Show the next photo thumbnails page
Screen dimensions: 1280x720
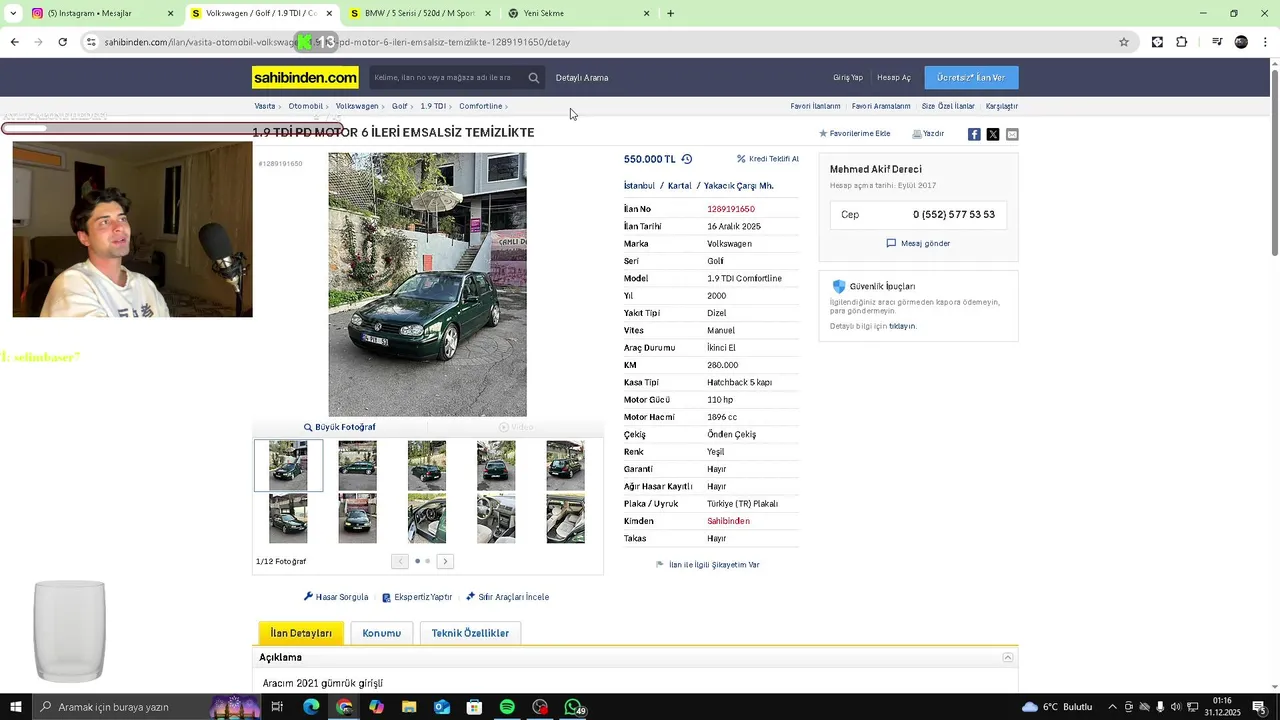pos(445,561)
